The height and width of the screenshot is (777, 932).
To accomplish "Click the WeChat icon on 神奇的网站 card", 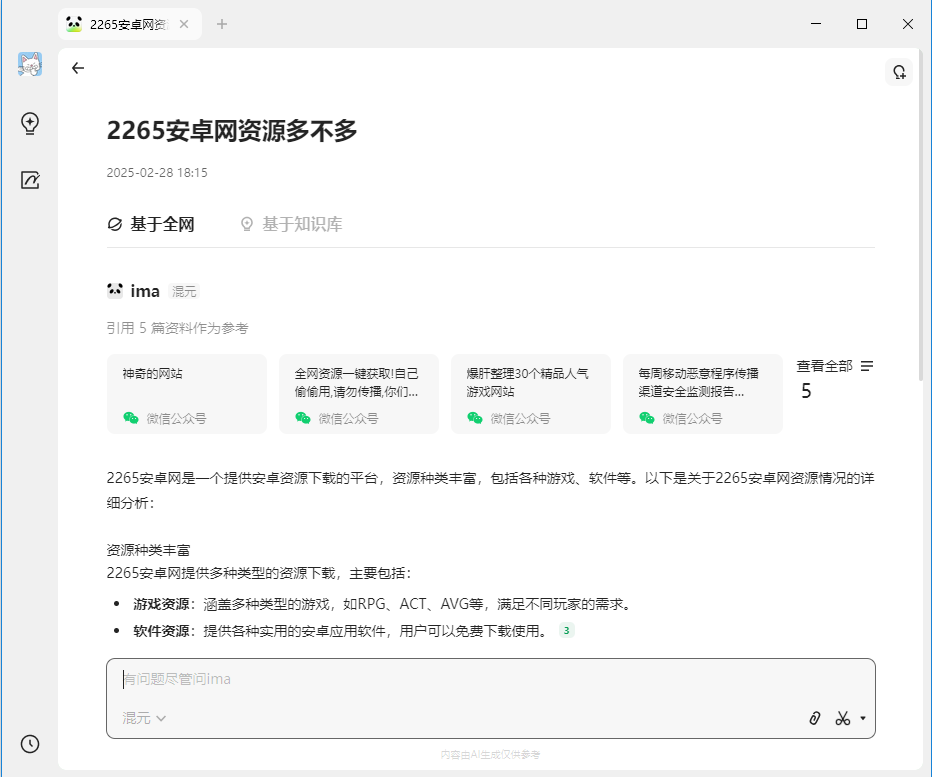I will [130, 419].
